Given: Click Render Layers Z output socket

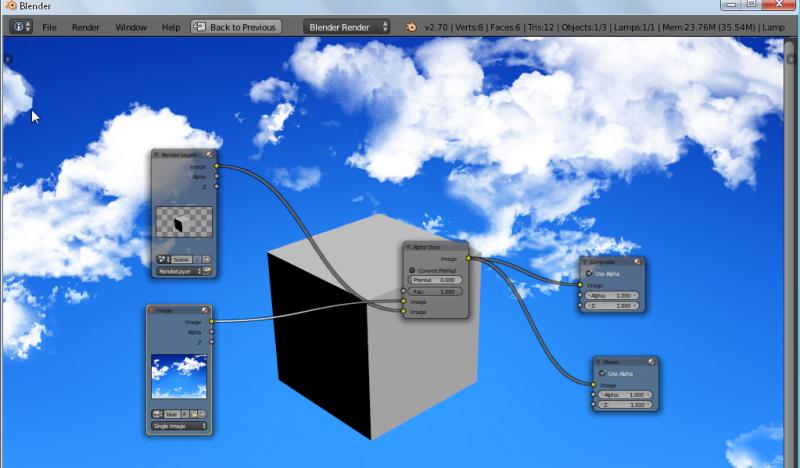Looking at the screenshot, I should coord(216,187).
